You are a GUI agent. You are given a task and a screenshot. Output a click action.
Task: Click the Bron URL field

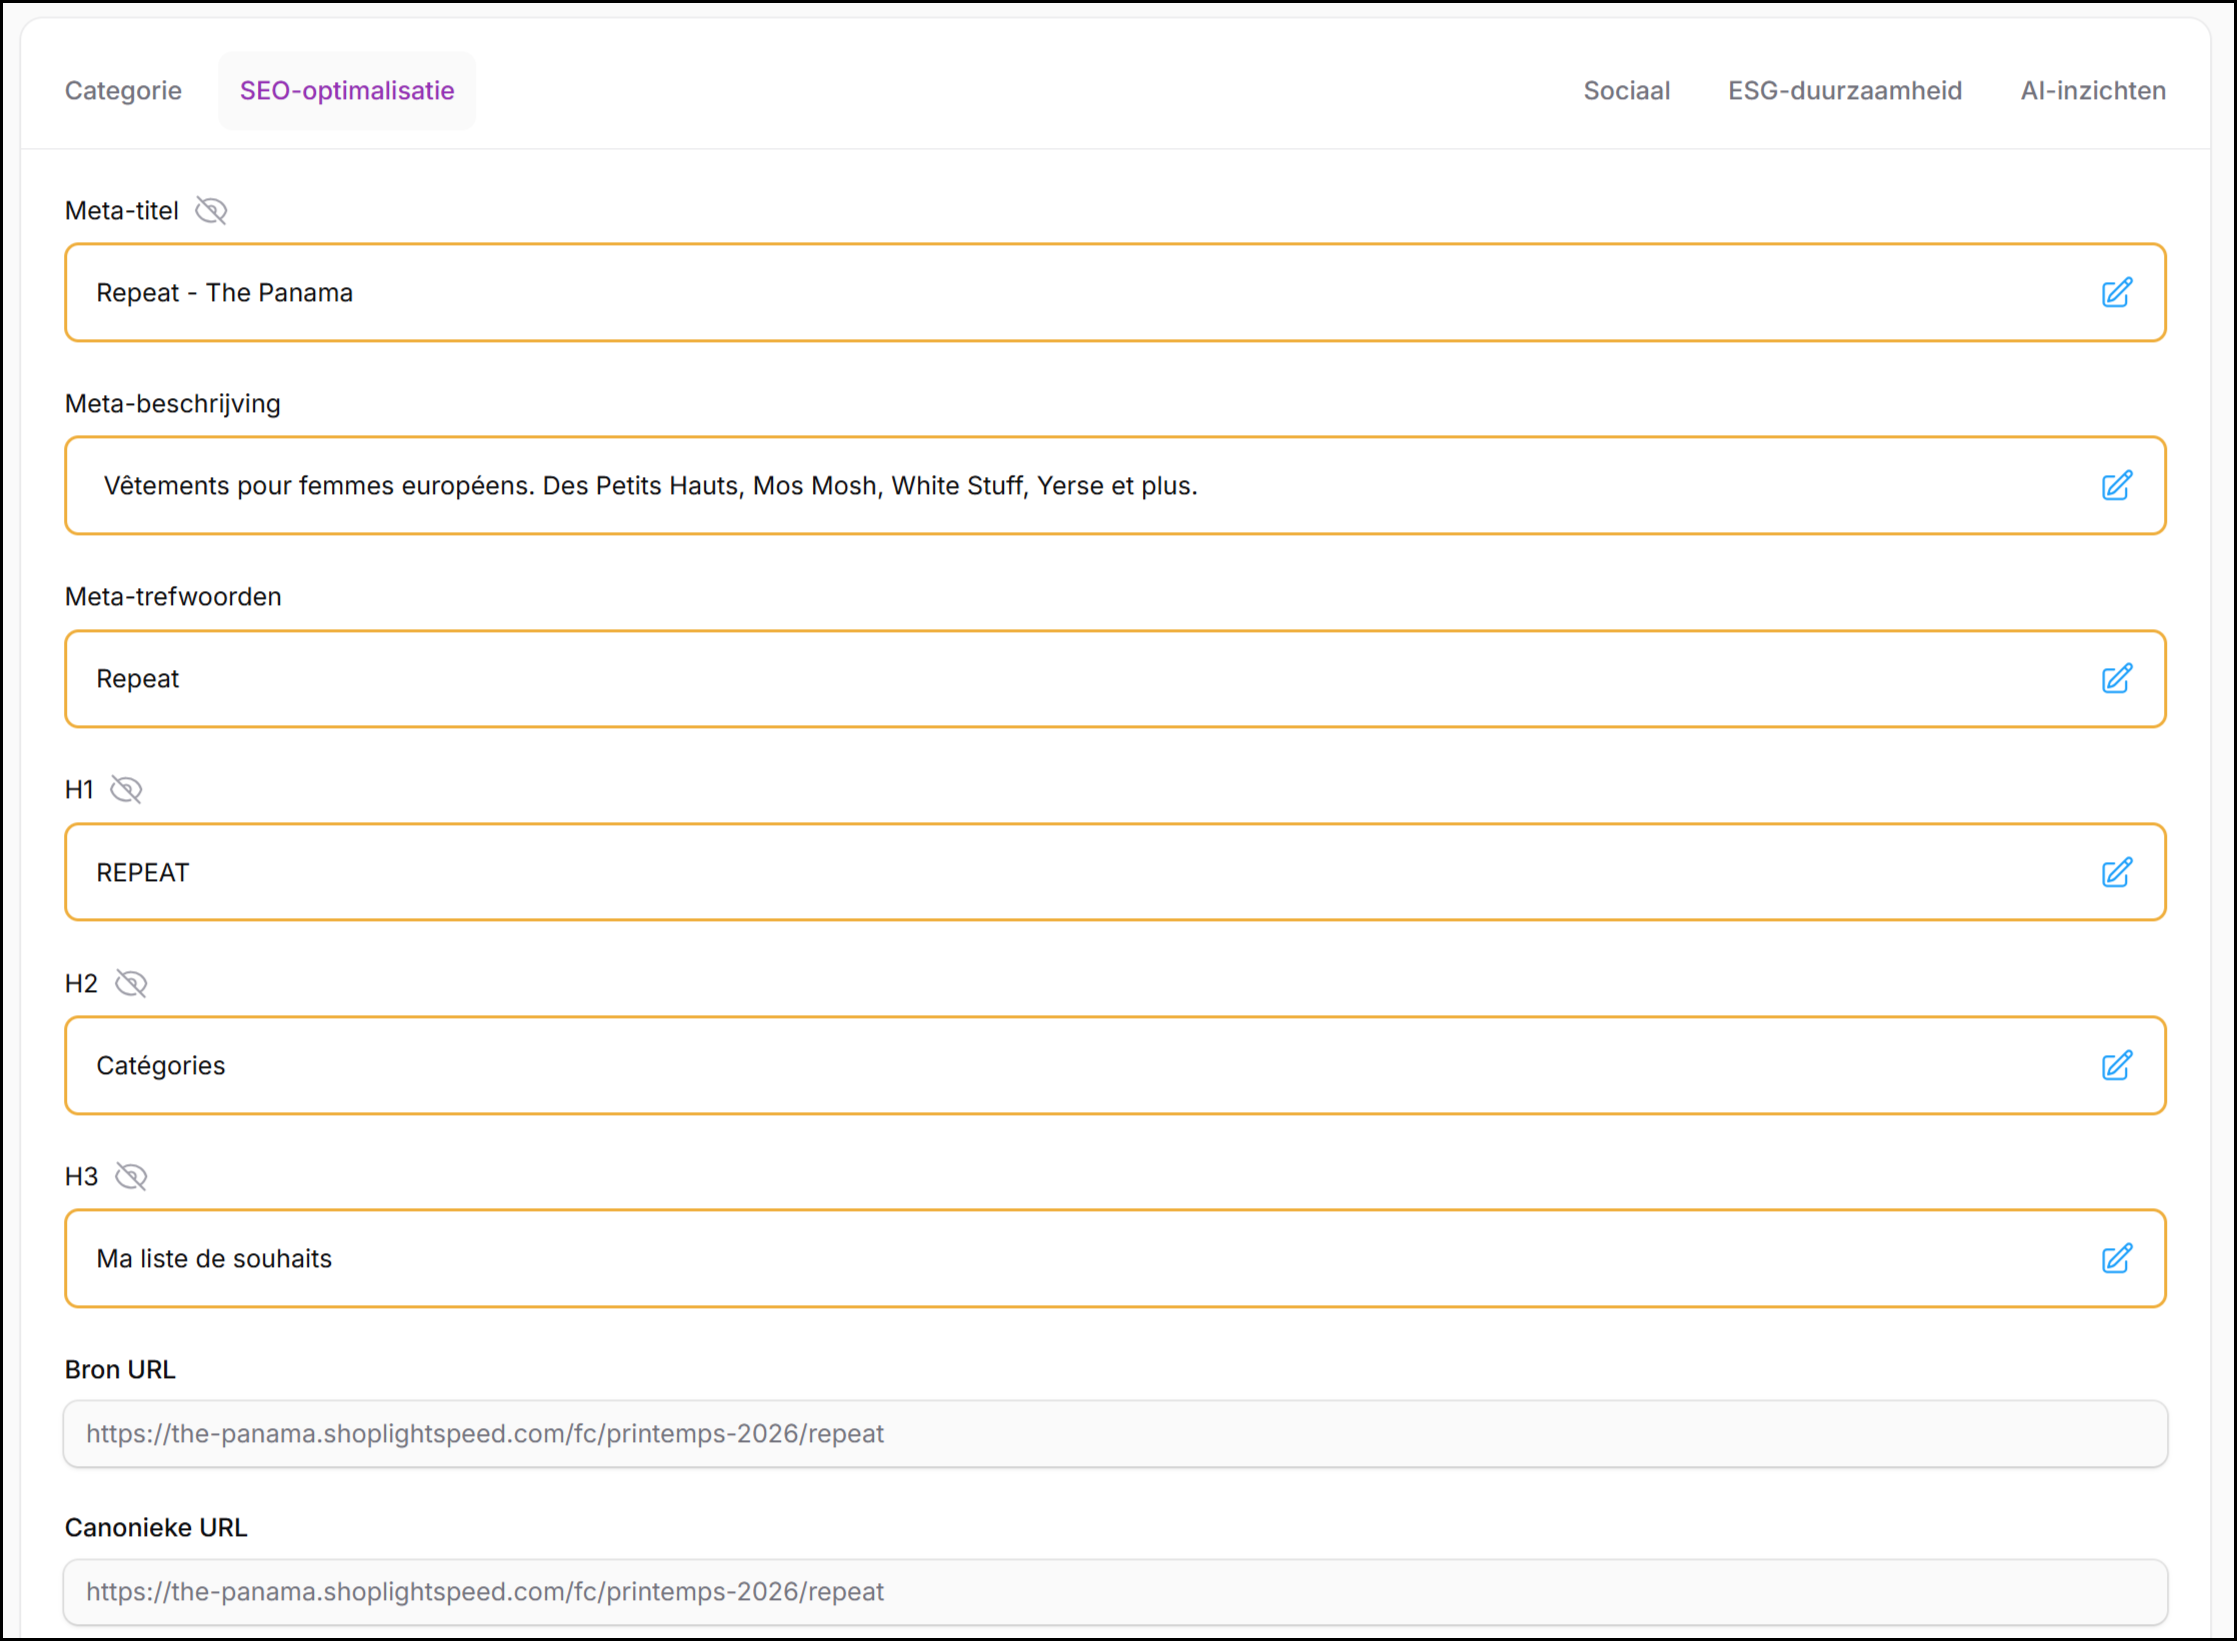click(1115, 1434)
